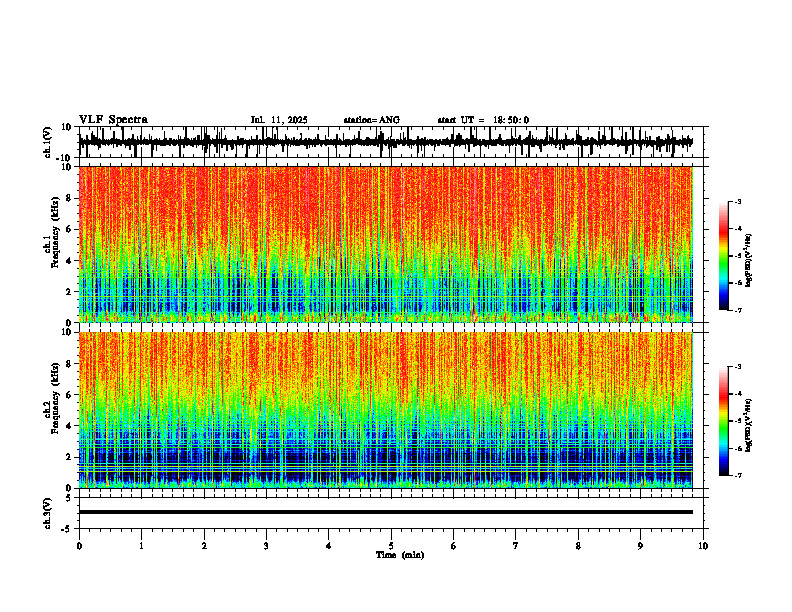This screenshot has height=612, width=792.
Task: Select the date text "Jul 11, 2025"
Action: (279, 120)
